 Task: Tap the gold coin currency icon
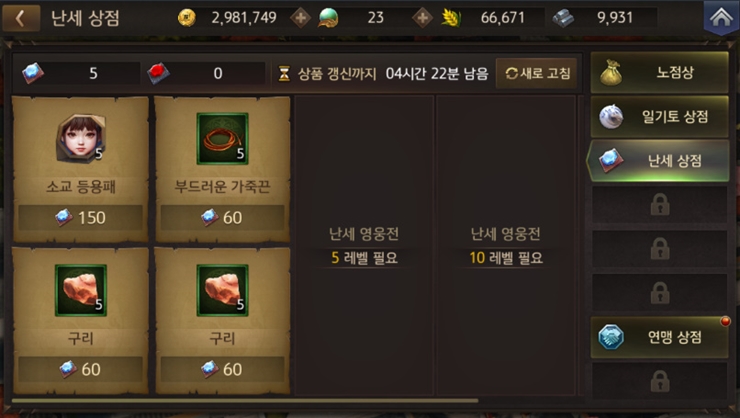(187, 18)
